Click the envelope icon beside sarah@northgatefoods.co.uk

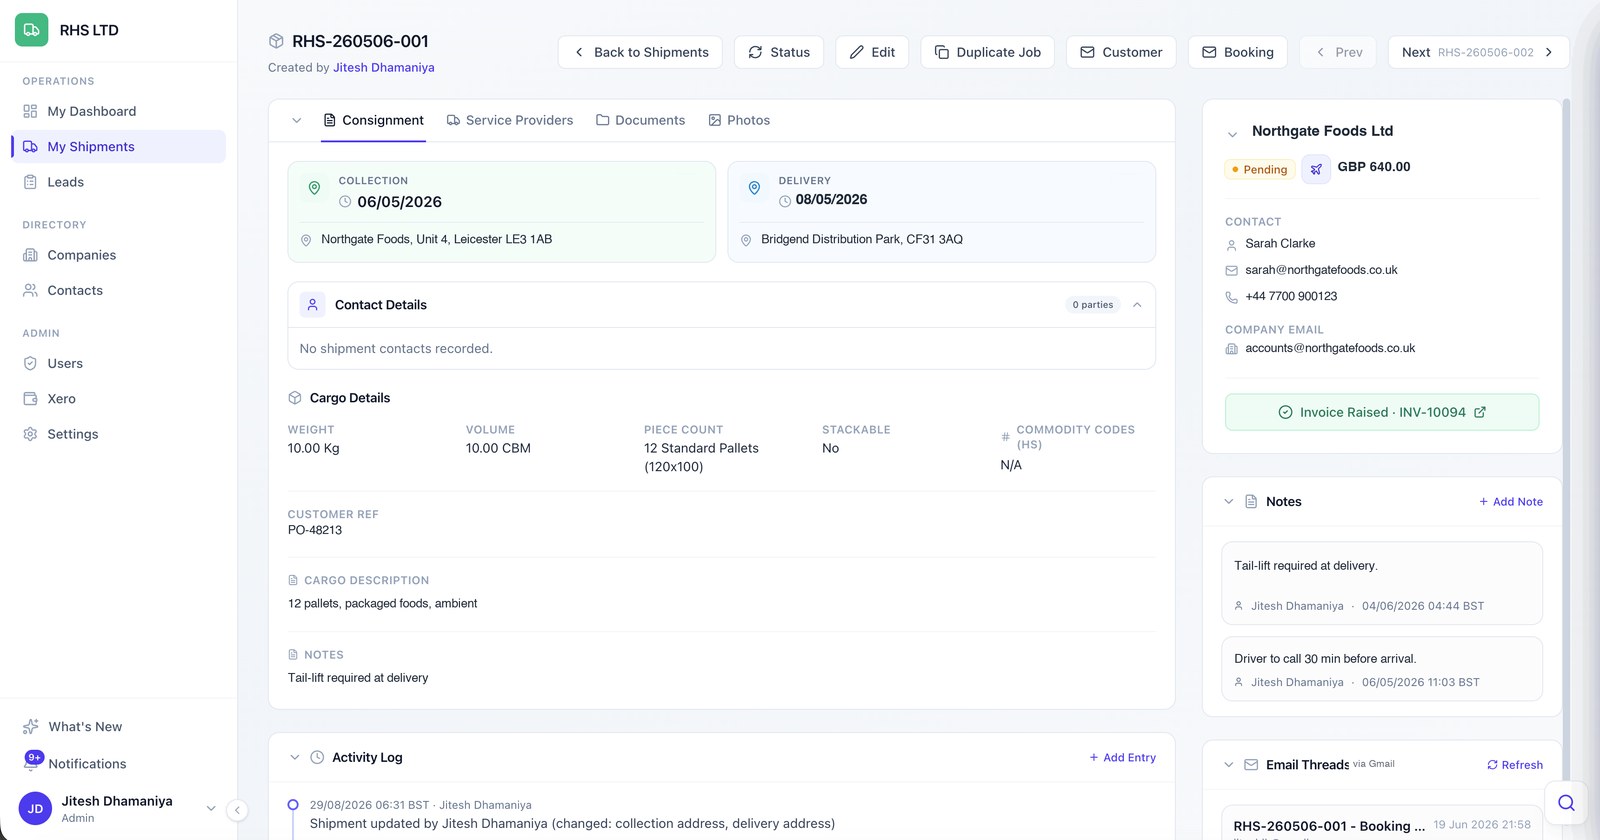tap(1231, 271)
